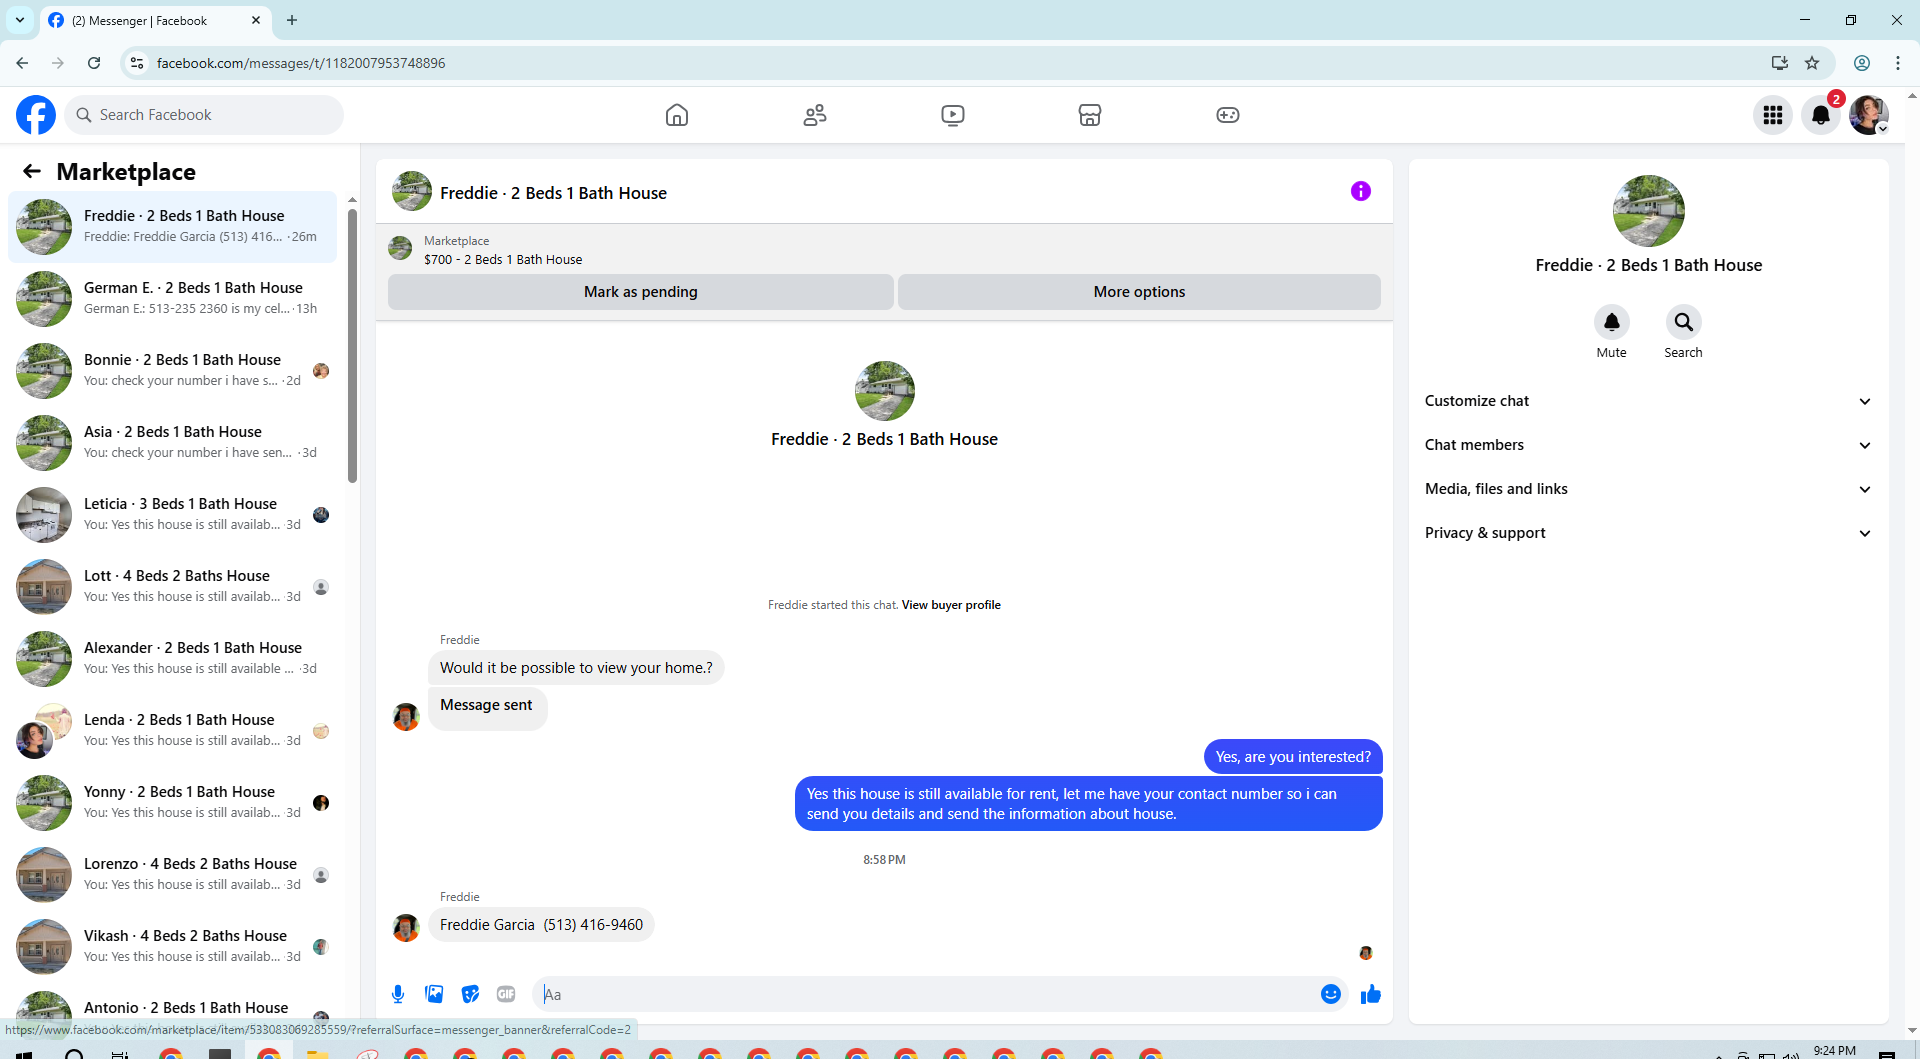Record a voice clip

pos(398,994)
